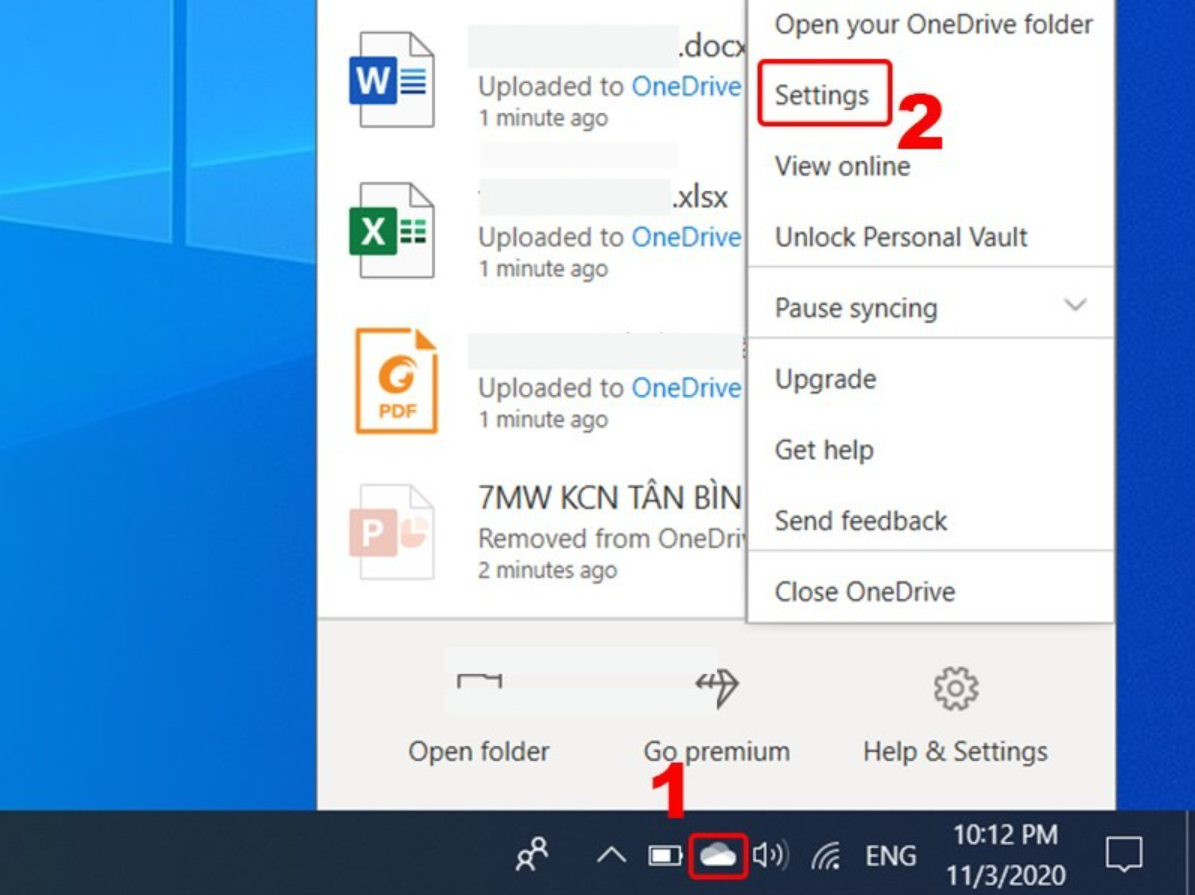Open the Wi-Fi network icon
The height and width of the screenshot is (895, 1195).
tap(827, 855)
